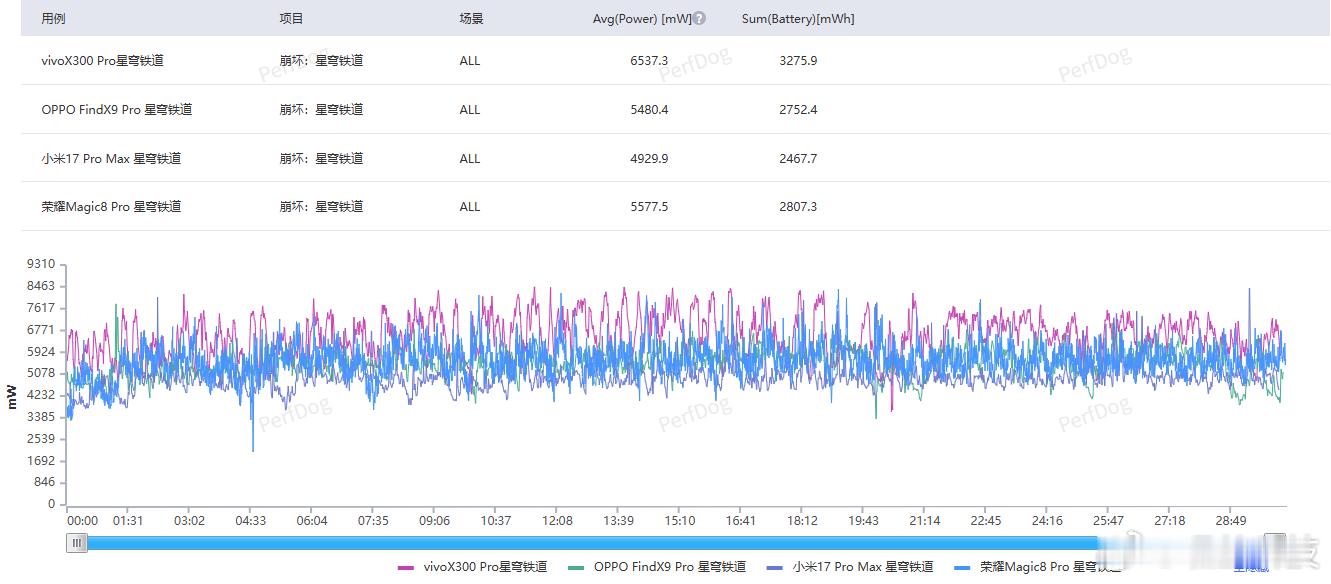Toggle the vivoX300 Pro星穹铁道 legend series
The image size is (1331, 584).
click(x=473, y=566)
